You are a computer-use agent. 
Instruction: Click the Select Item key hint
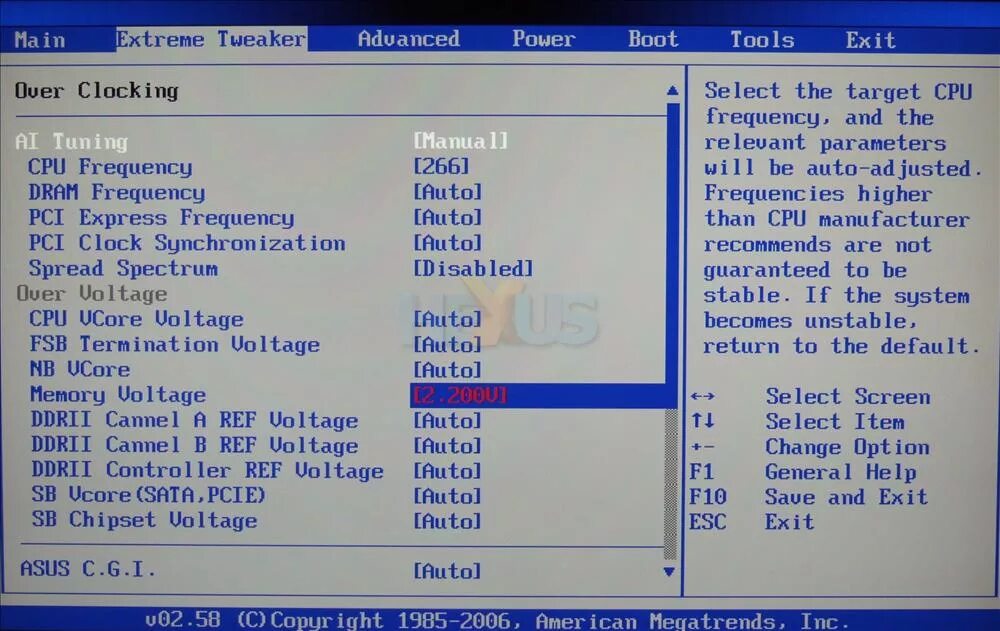click(835, 422)
